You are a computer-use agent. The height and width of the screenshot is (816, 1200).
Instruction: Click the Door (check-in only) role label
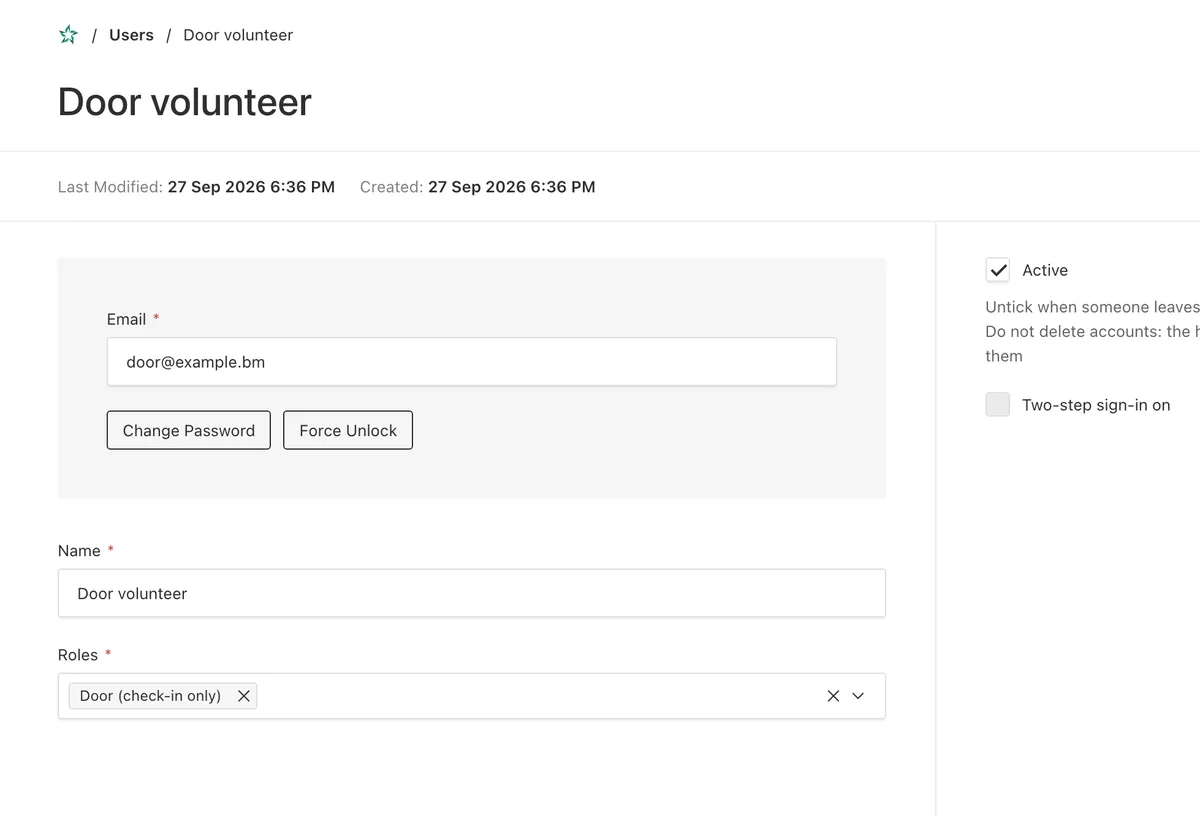point(150,696)
